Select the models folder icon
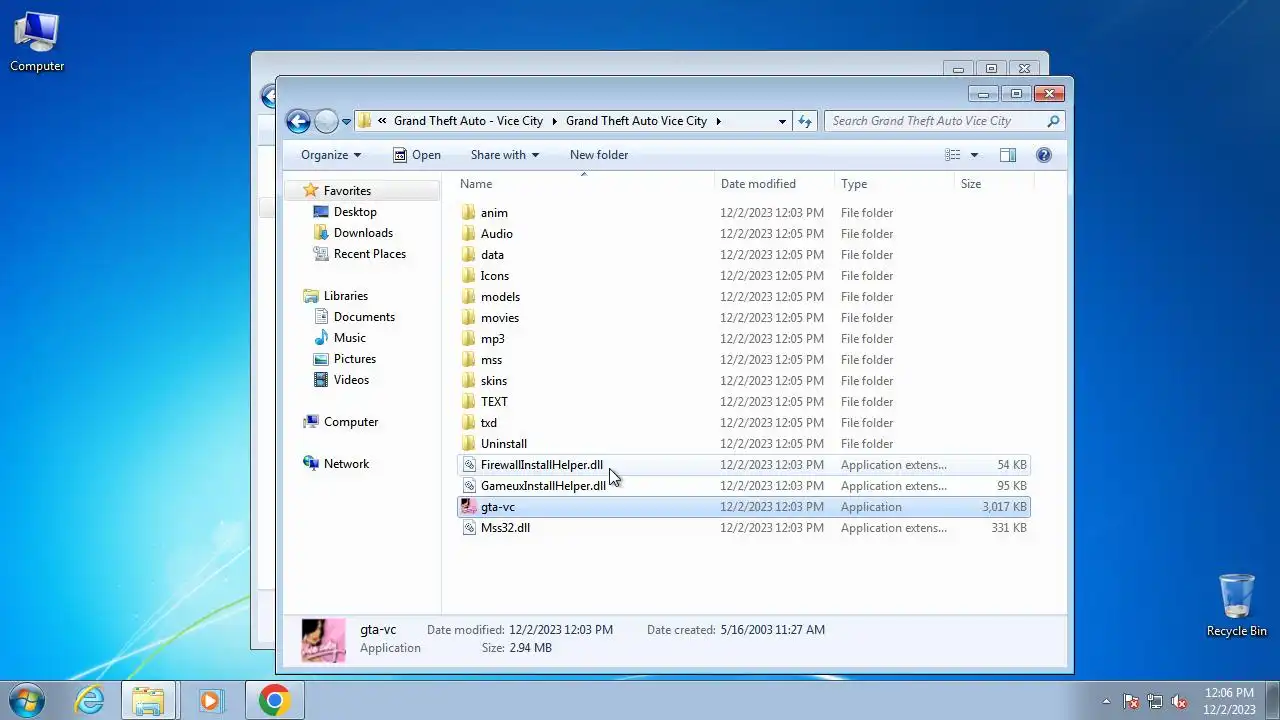The image size is (1280, 720). [x=469, y=297]
